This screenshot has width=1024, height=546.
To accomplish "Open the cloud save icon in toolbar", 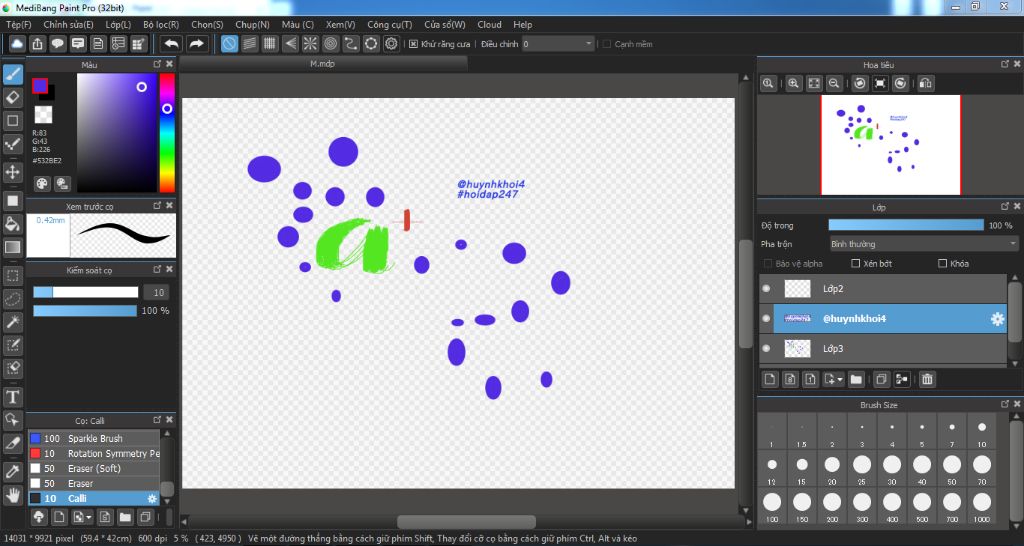I will click(x=17, y=44).
